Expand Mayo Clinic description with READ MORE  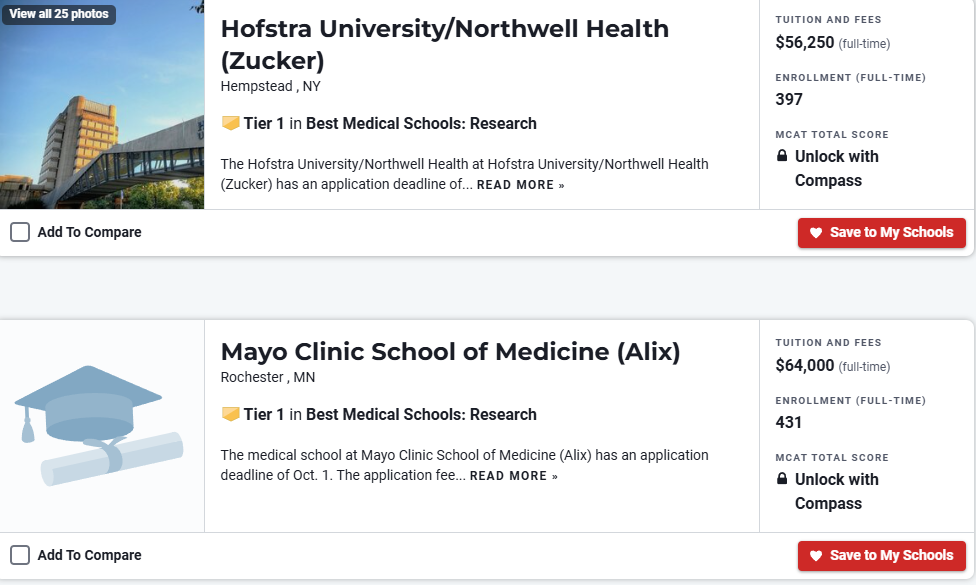tap(514, 476)
